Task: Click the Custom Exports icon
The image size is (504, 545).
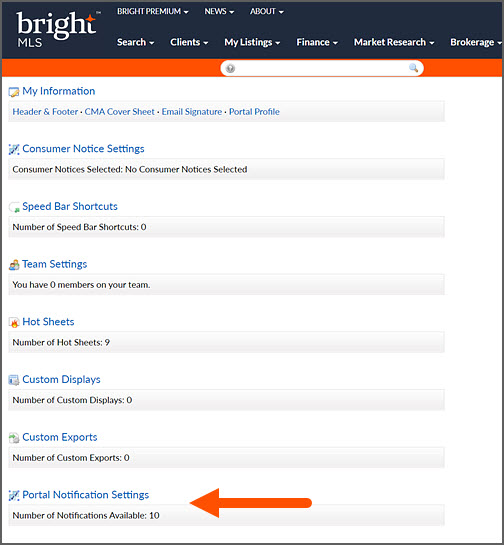Action: click(x=14, y=438)
